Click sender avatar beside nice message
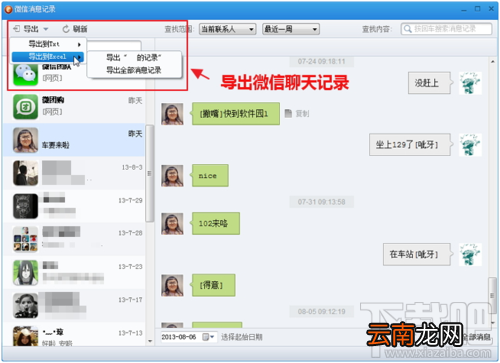Viewport: 500px width, 363px height. pos(172,175)
